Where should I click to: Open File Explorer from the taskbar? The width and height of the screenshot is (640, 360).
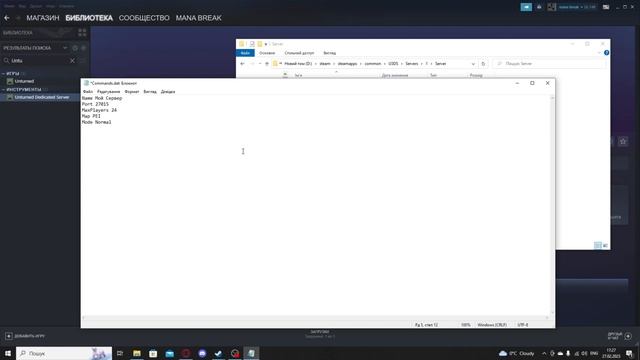[x=137, y=353]
